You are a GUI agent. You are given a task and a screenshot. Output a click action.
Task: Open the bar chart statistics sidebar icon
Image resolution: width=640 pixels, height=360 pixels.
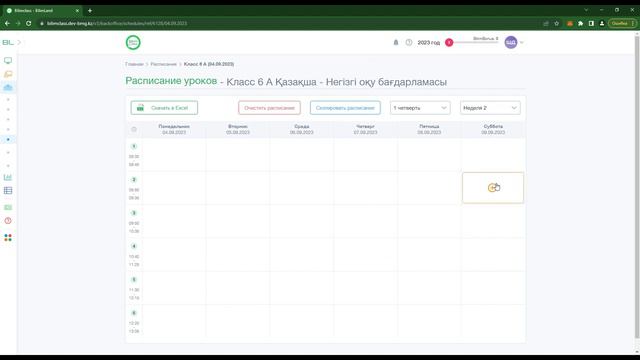pos(8,177)
